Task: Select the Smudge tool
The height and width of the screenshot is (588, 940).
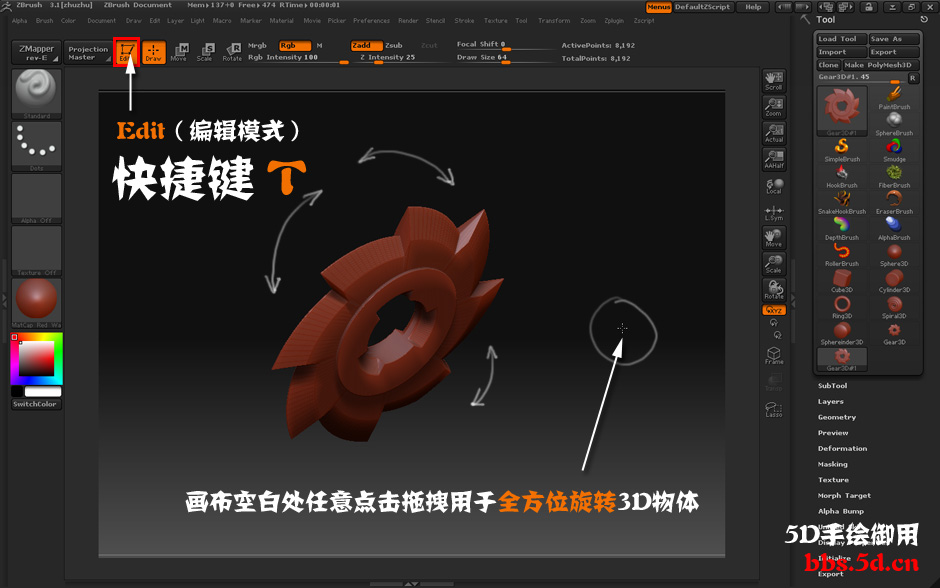Action: (x=894, y=150)
